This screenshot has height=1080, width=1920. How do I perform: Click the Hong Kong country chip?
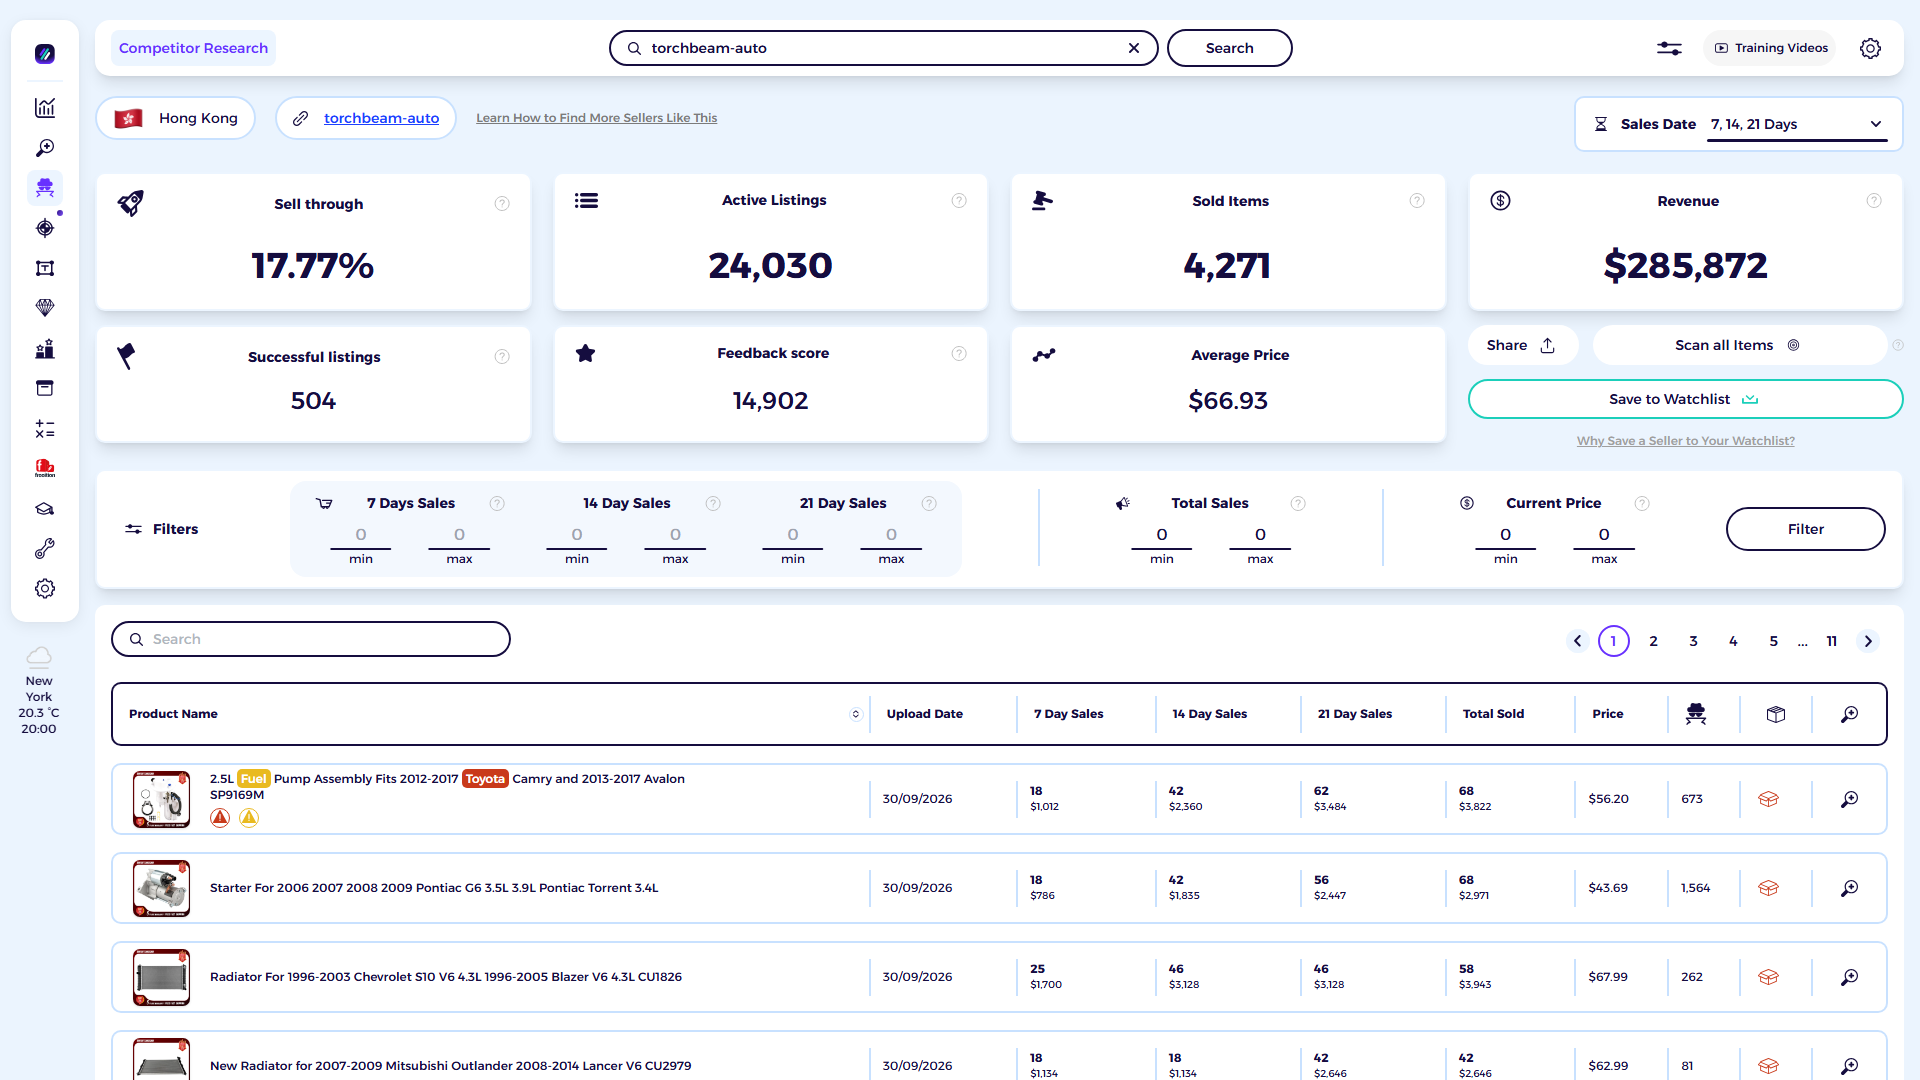pos(176,118)
